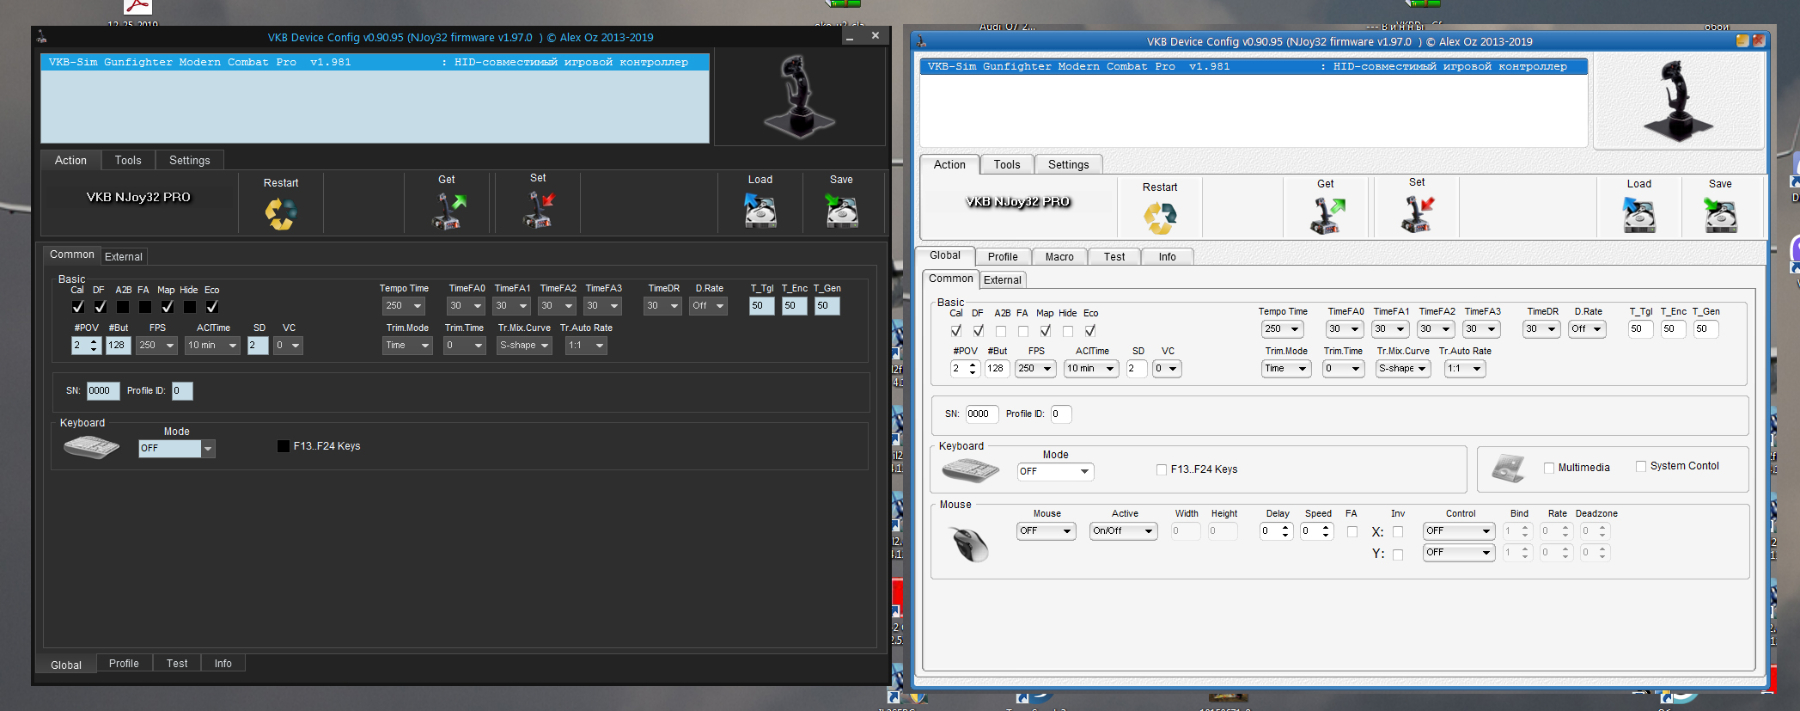
Task: Open ACITime dropdown in dark window
Action: pyautogui.click(x=212, y=345)
